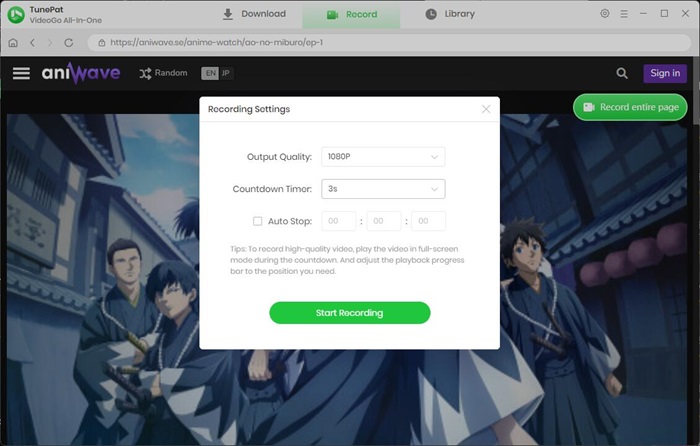The width and height of the screenshot is (700, 446).
Task: Click the URL address bar text
Action: point(217,42)
